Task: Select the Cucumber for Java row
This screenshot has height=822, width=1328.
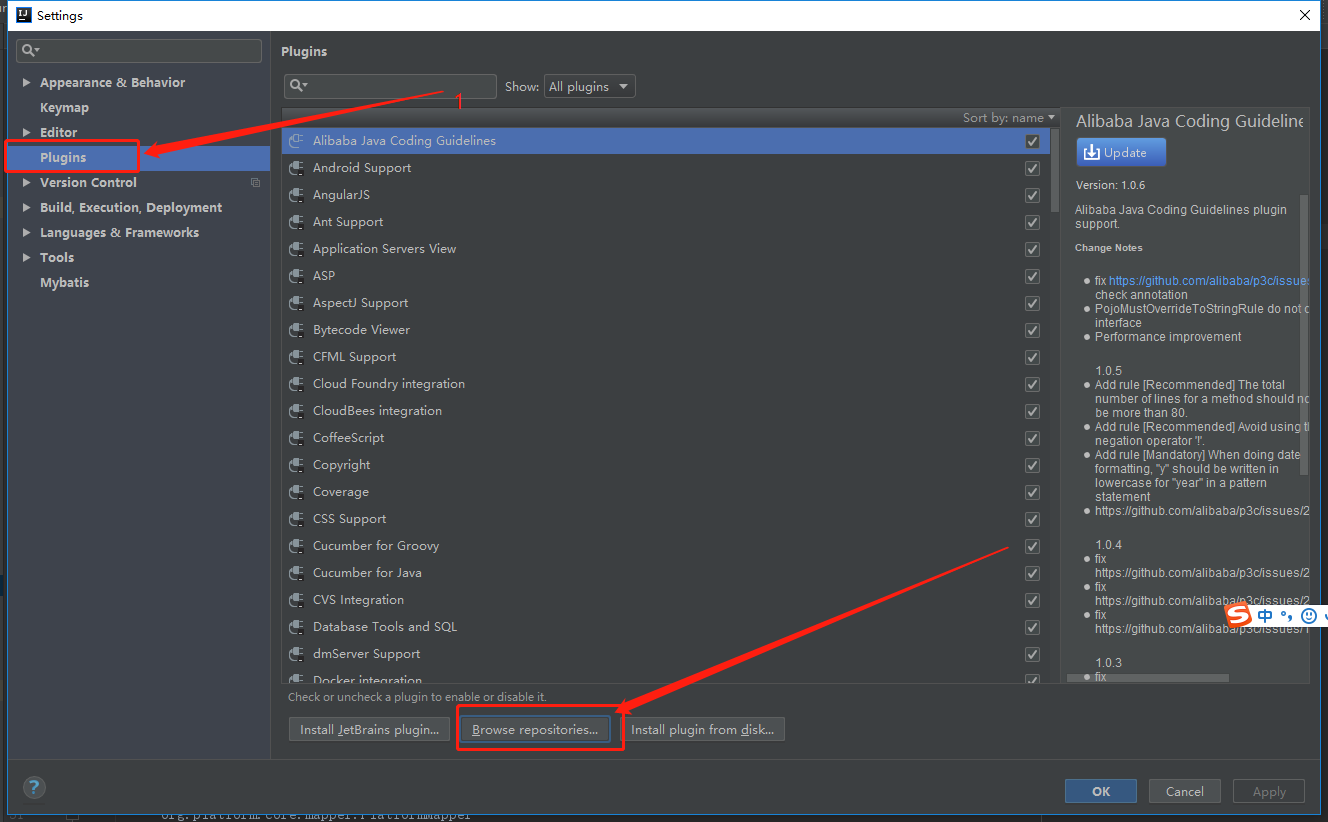Action: [665, 573]
